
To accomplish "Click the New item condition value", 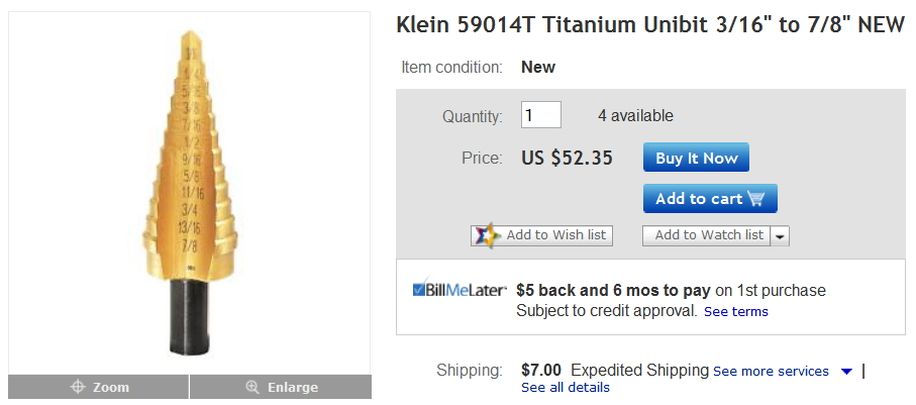I will 538,67.
